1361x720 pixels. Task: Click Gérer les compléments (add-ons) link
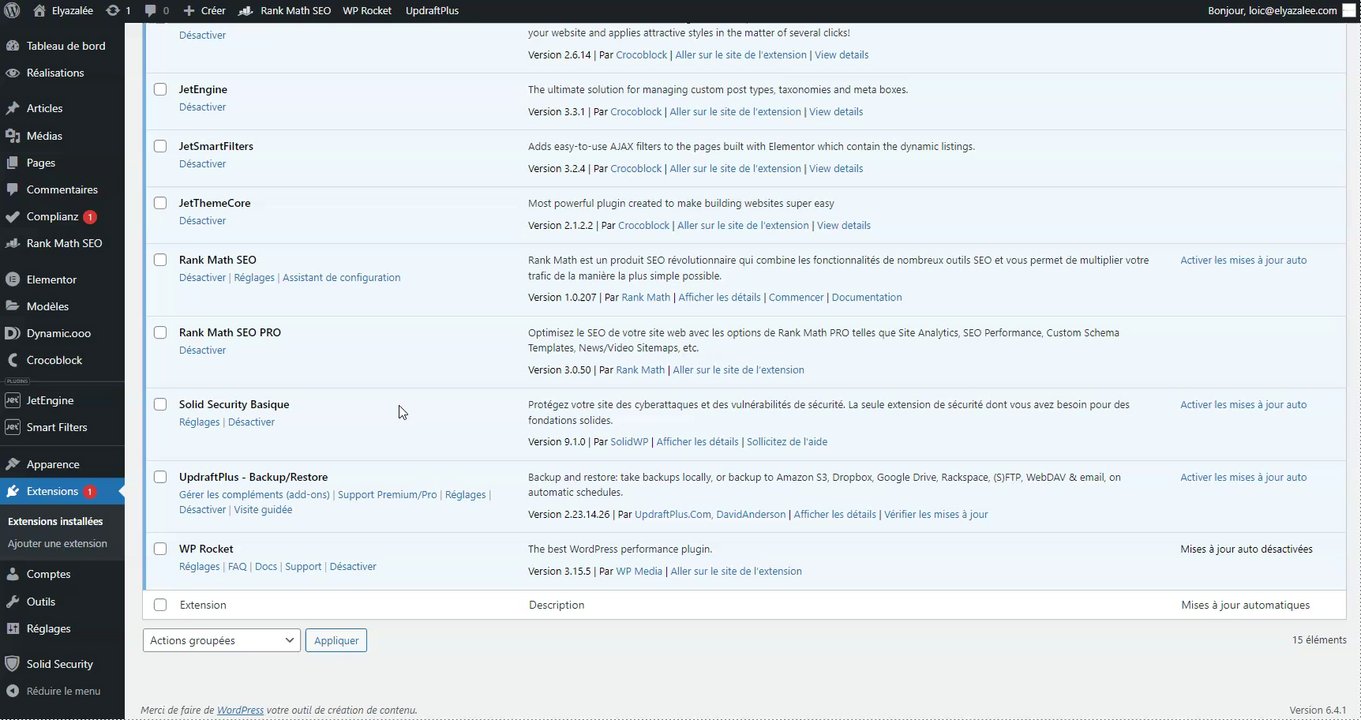pos(254,495)
